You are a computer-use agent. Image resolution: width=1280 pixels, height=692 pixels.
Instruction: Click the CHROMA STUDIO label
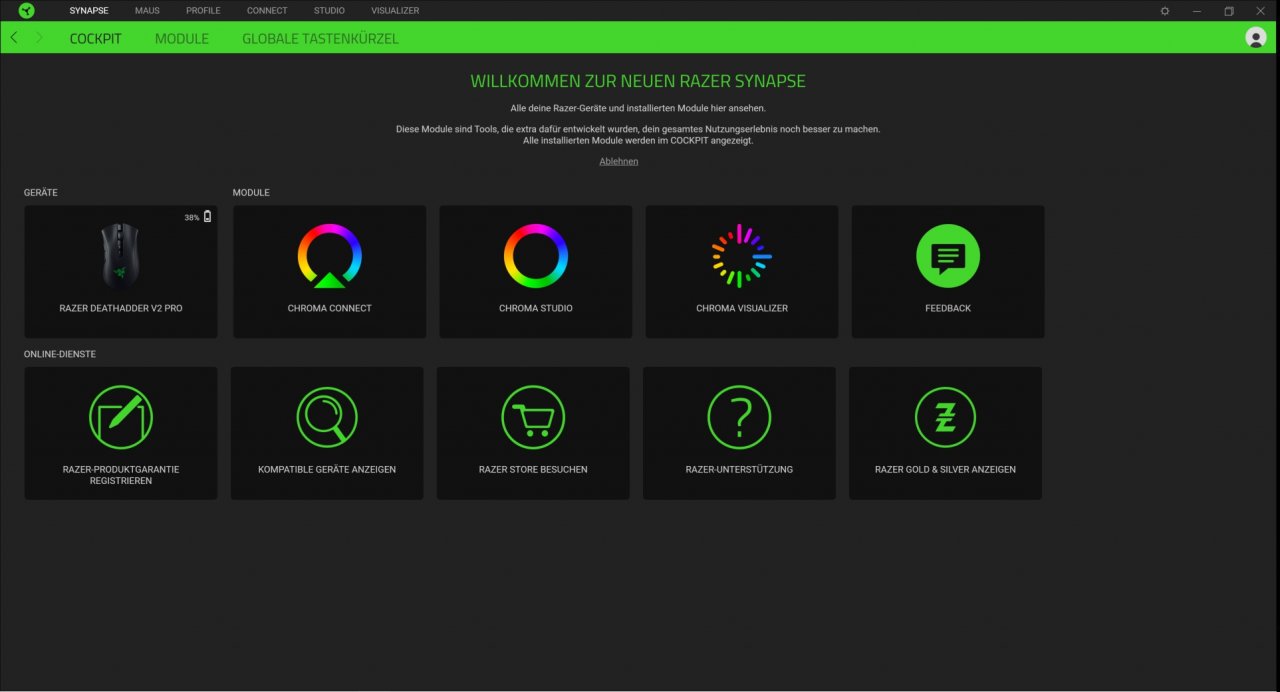click(x=536, y=308)
